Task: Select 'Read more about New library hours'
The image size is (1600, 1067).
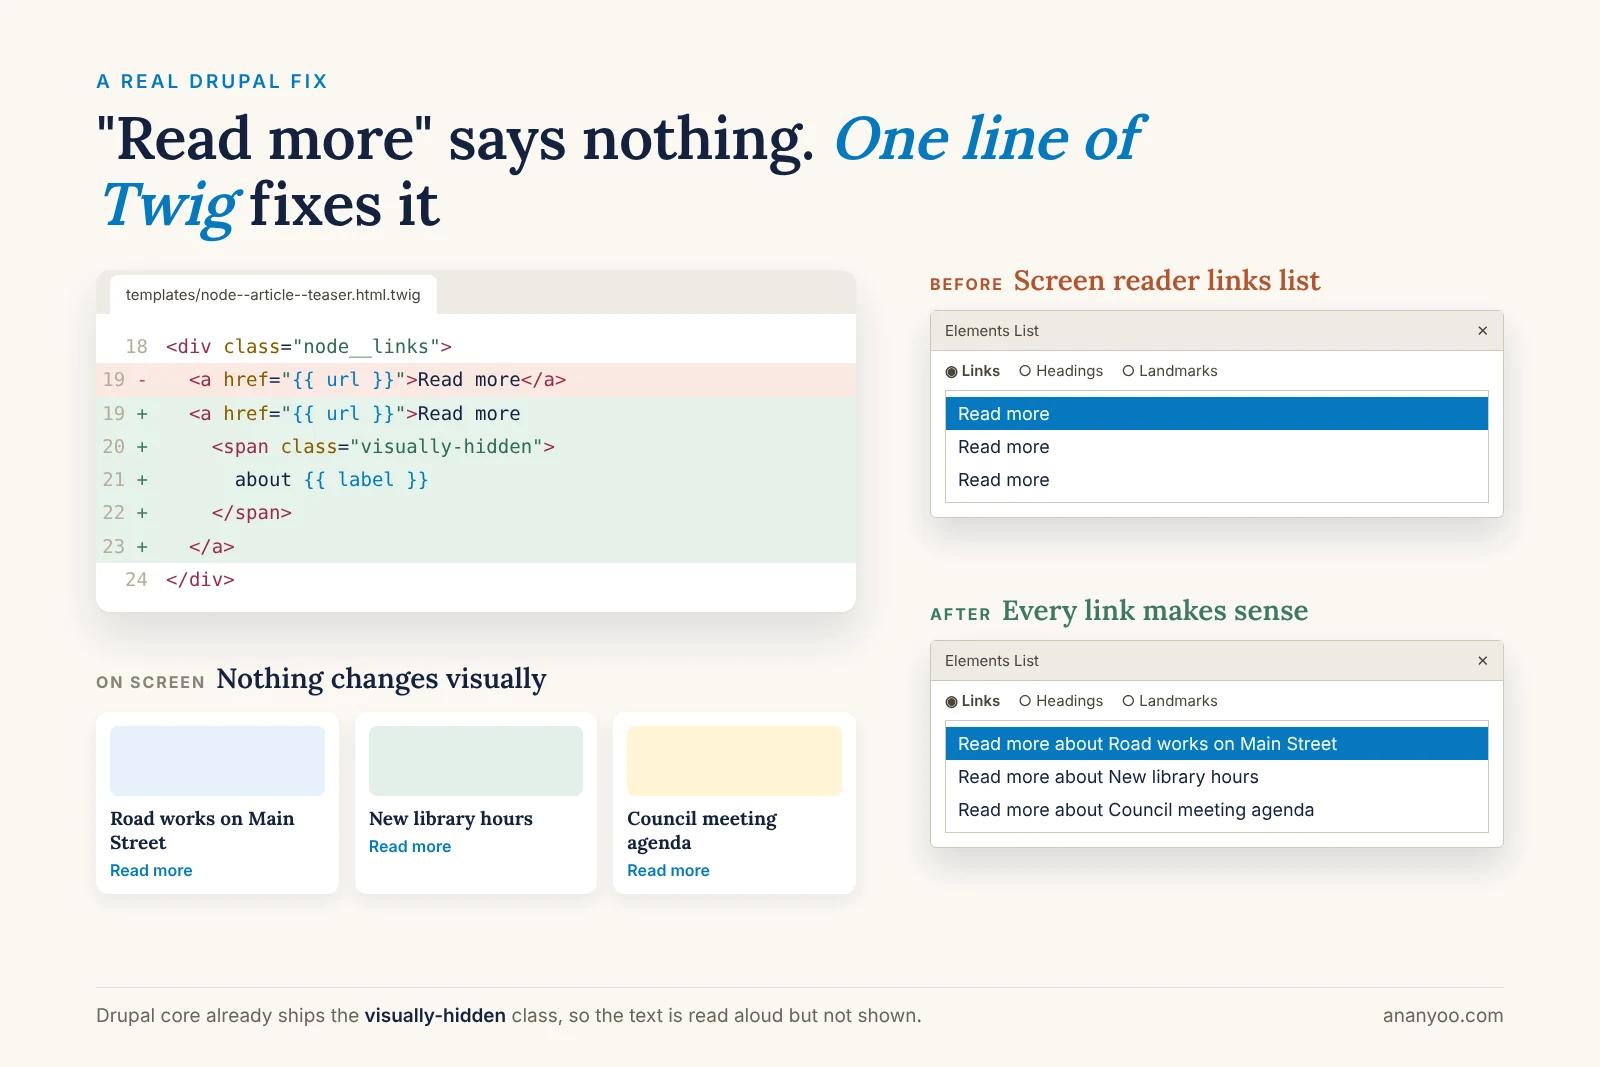Action: (x=1217, y=777)
